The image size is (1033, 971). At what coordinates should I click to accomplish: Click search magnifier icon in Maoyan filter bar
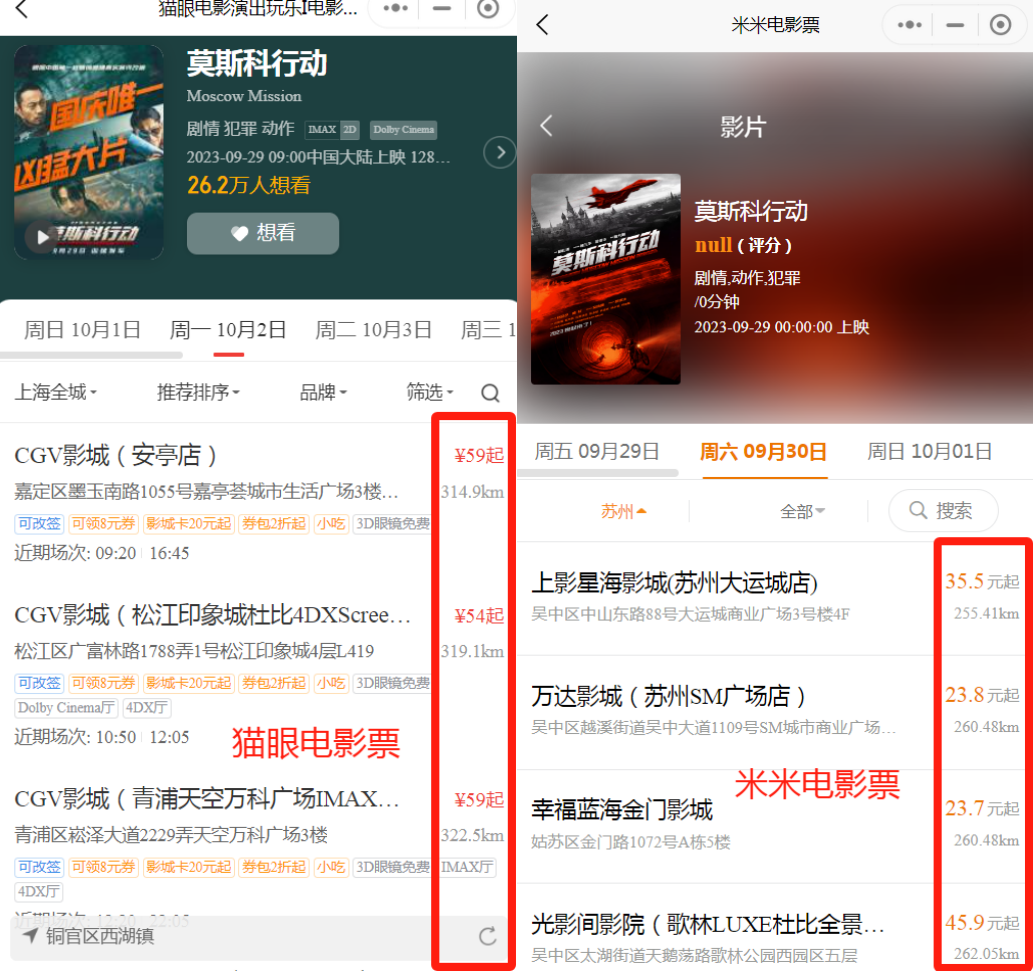pyautogui.click(x=490, y=393)
